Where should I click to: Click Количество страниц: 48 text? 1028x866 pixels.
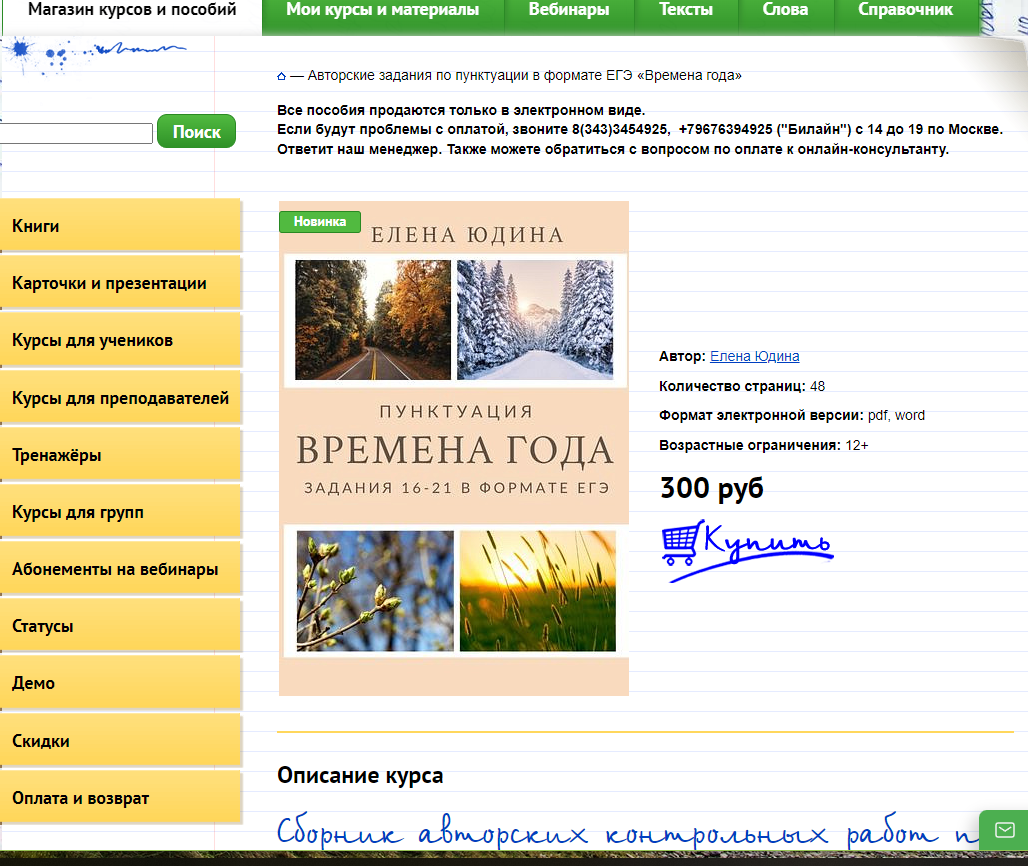coord(741,386)
